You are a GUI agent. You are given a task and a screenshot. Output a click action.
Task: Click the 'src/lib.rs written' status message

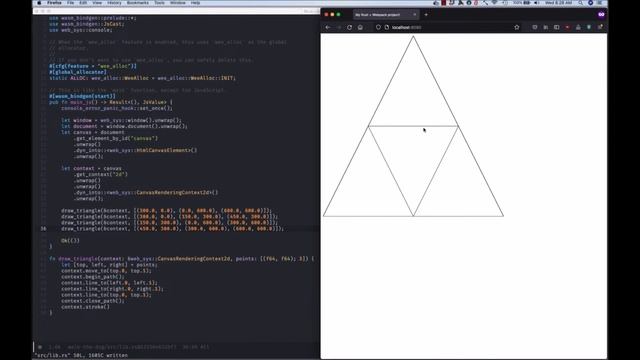click(81, 356)
